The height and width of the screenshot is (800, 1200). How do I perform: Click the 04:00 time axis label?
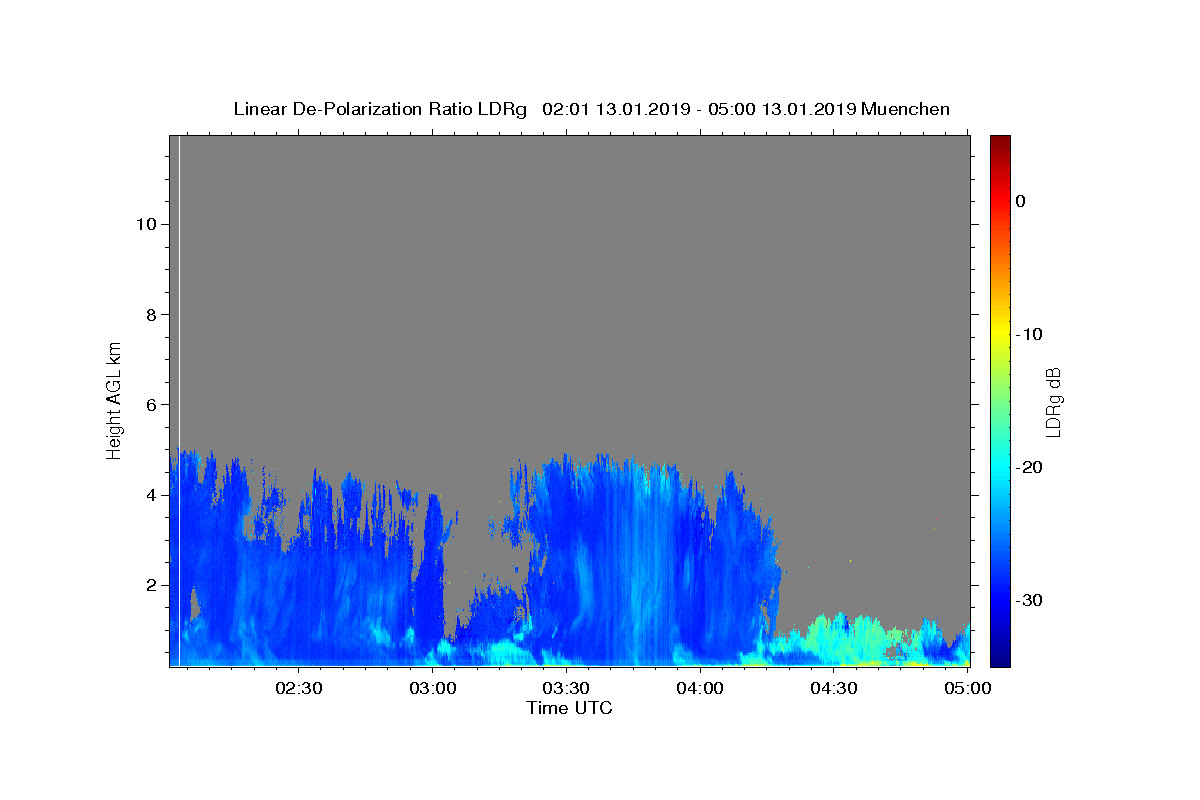pyautogui.click(x=700, y=688)
